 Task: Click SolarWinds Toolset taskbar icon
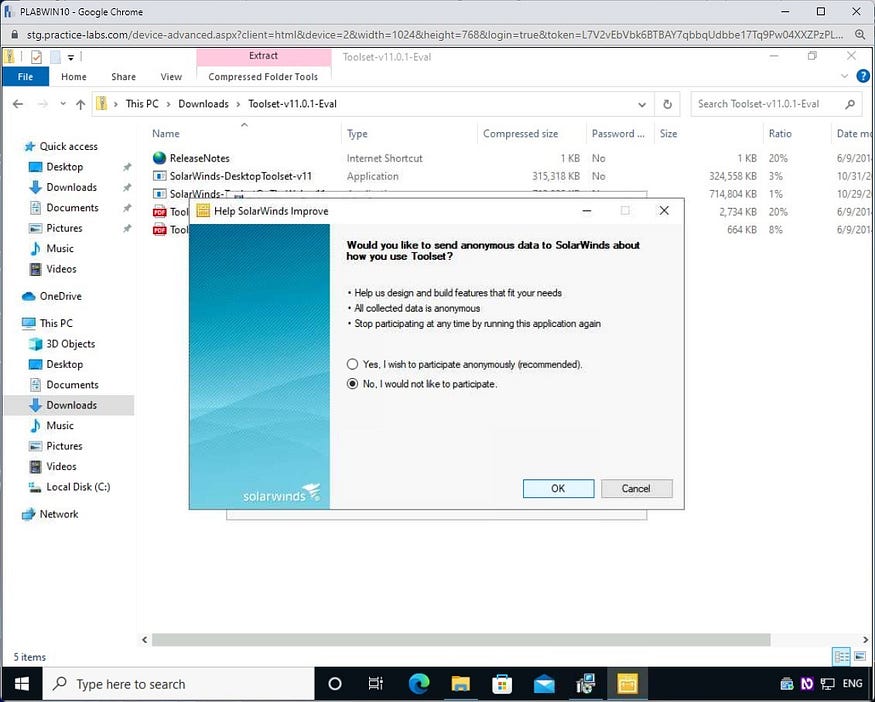[x=627, y=684]
